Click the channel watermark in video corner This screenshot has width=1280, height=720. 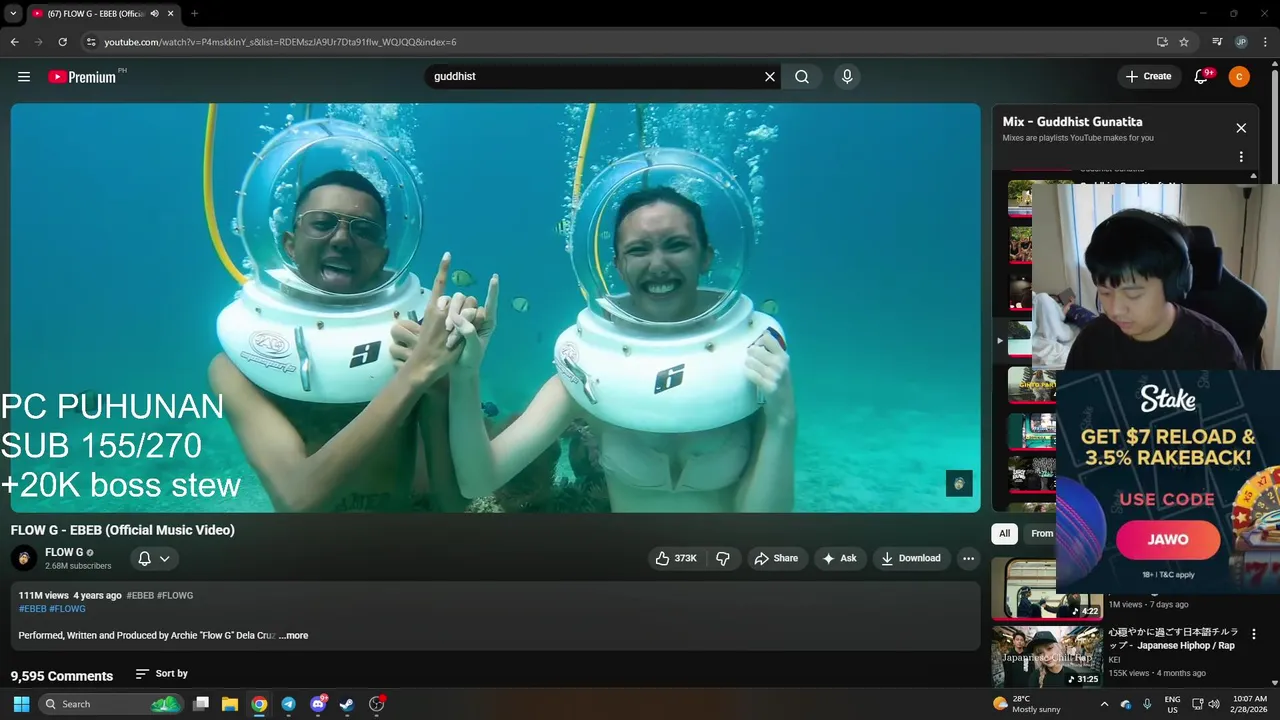[x=959, y=483]
